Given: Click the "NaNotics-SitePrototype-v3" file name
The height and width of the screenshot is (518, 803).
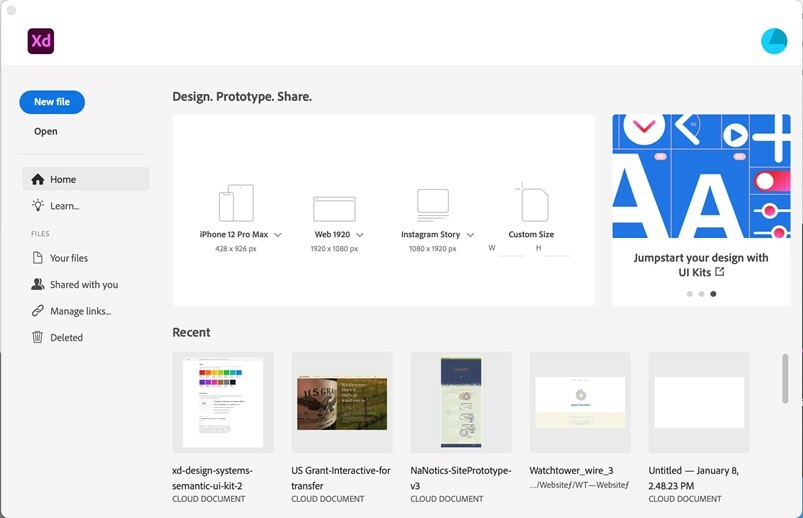Looking at the screenshot, I should (x=460, y=478).
